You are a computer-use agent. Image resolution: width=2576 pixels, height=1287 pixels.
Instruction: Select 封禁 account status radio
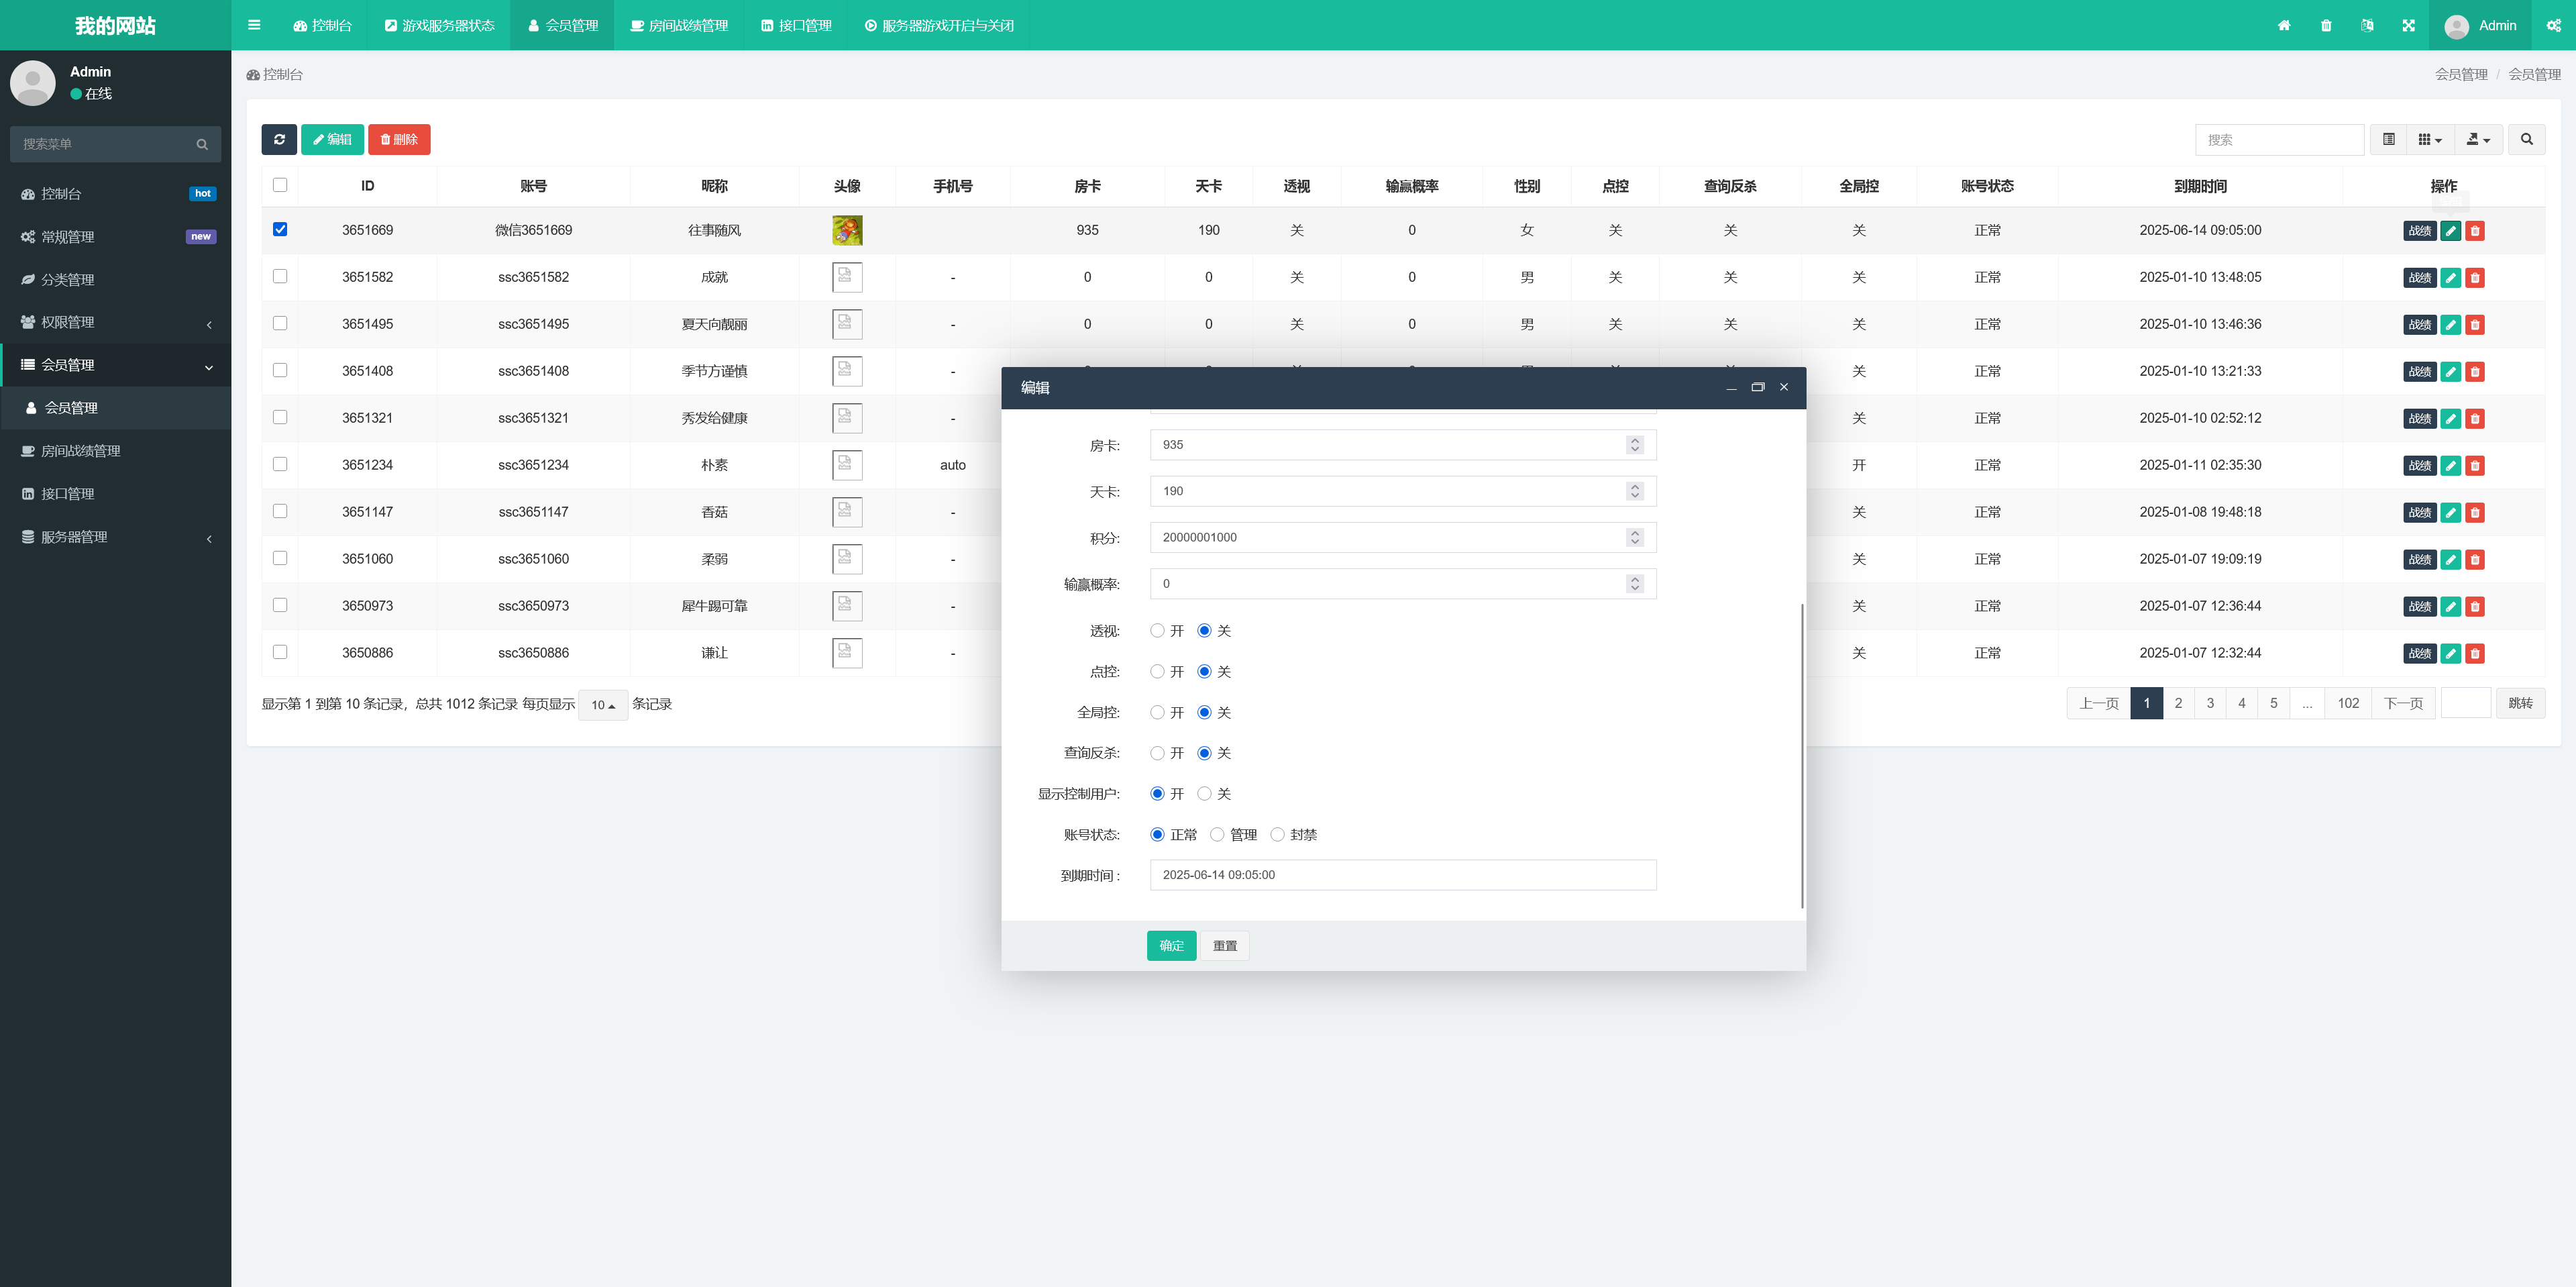pyautogui.click(x=1277, y=835)
